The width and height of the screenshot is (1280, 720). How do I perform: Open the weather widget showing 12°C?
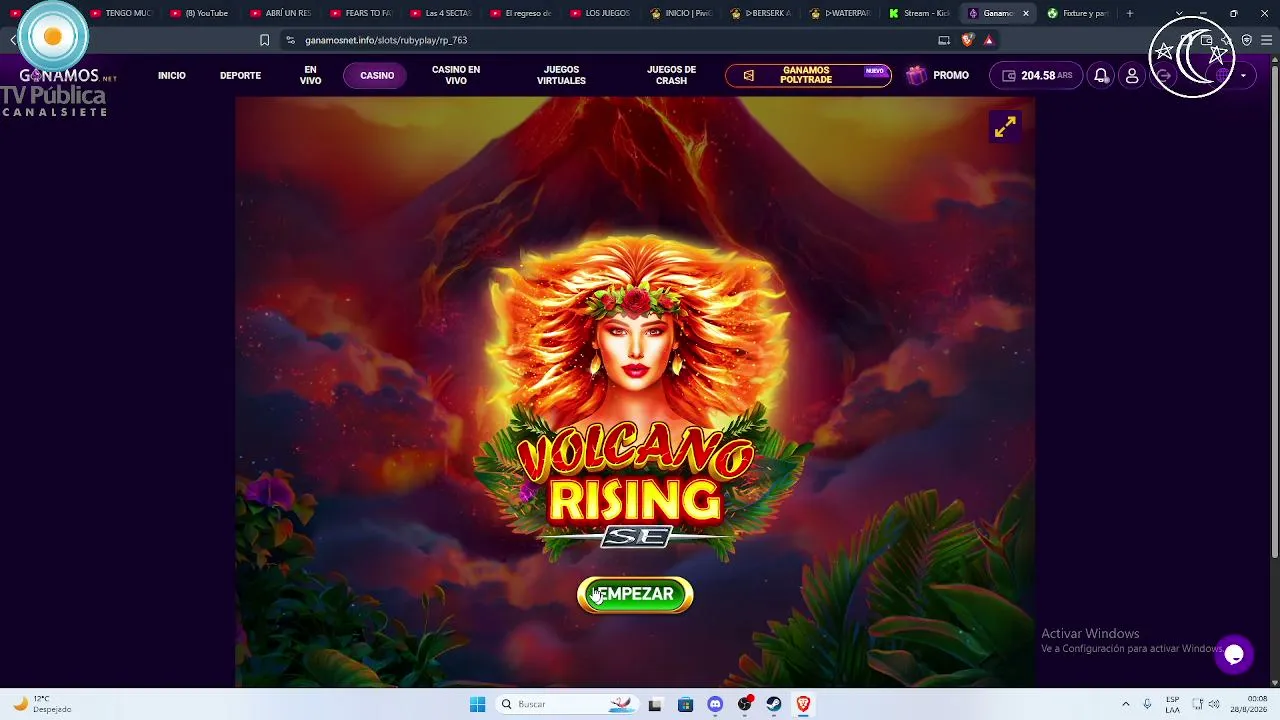(42, 704)
